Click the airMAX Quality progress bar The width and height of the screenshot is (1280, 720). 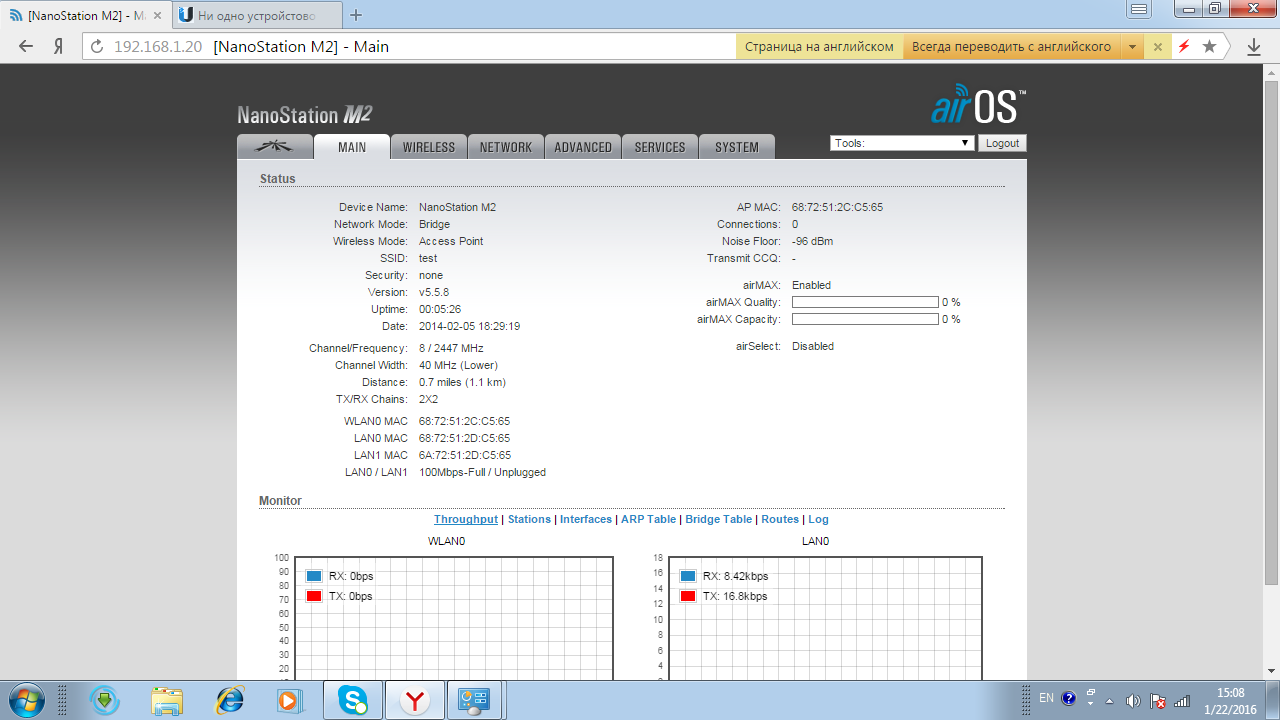tap(865, 302)
